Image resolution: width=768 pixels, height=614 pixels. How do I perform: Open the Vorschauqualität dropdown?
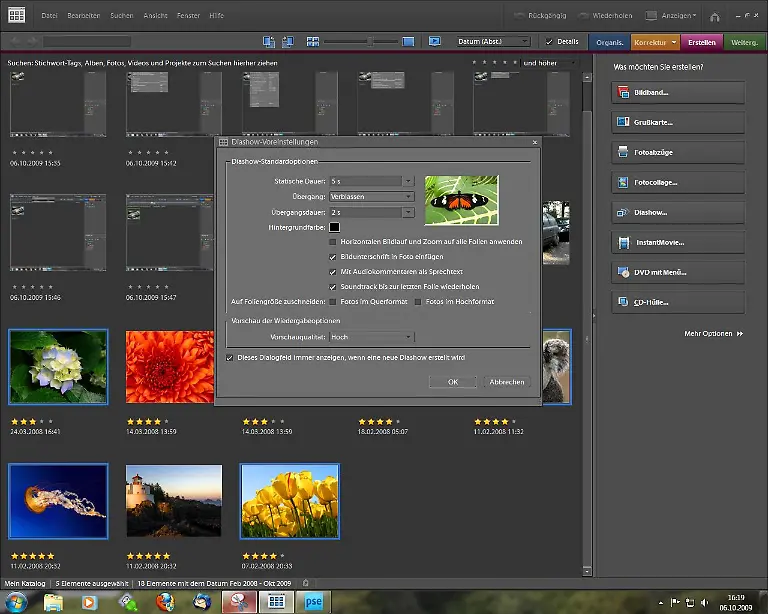[407, 338]
